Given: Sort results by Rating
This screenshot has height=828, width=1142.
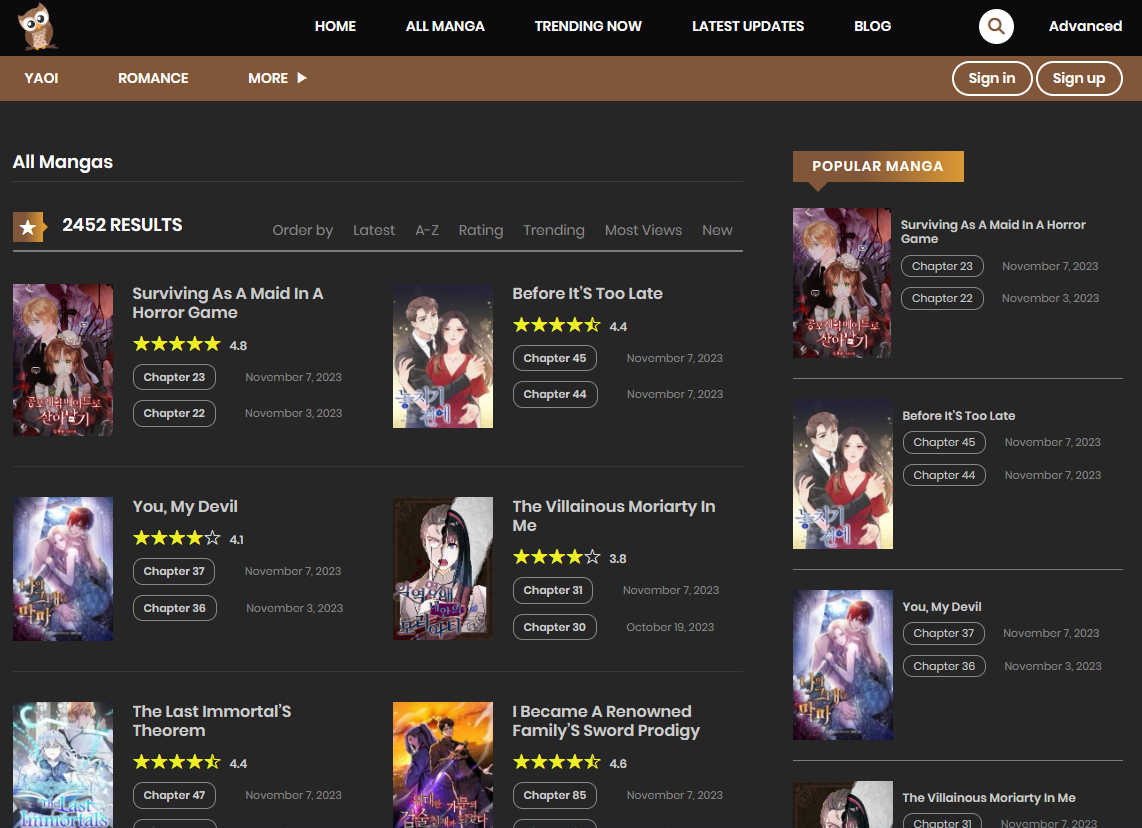Looking at the screenshot, I should coord(480,230).
